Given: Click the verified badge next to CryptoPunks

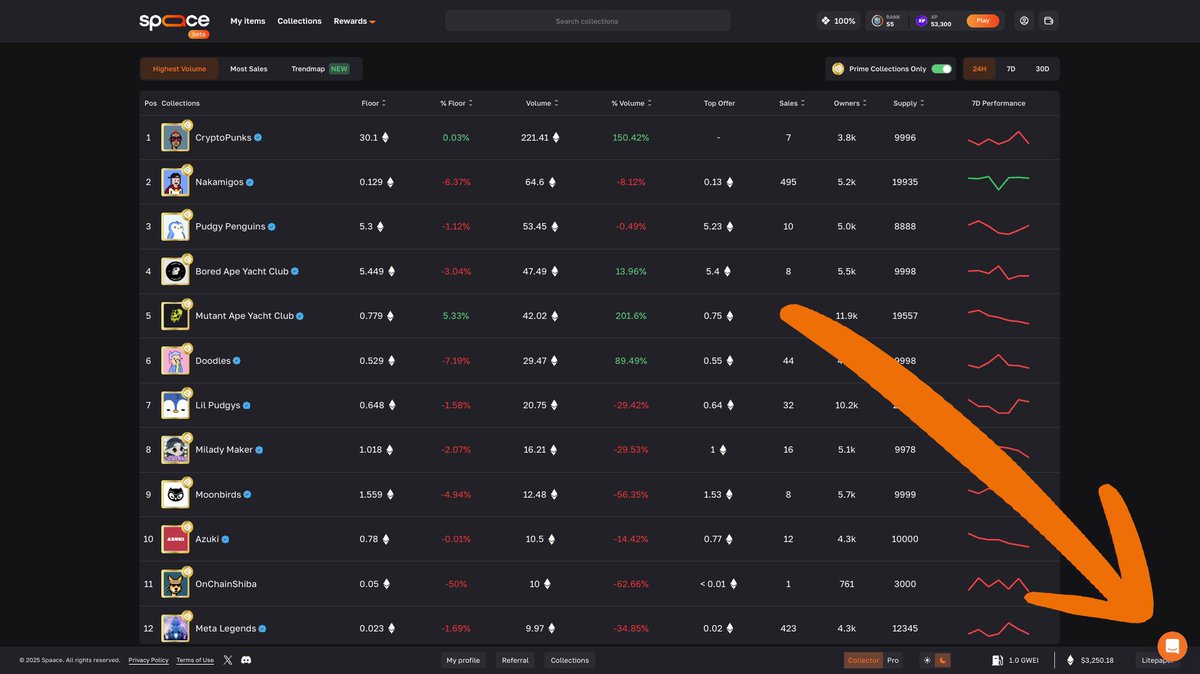Looking at the screenshot, I should point(258,138).
